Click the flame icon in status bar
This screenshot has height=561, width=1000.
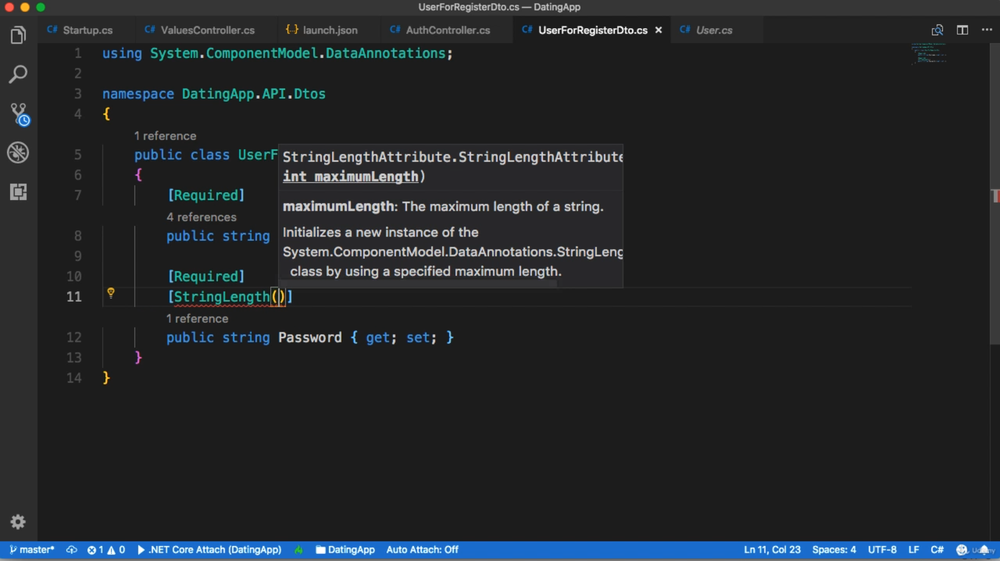(x=298, y=550)
